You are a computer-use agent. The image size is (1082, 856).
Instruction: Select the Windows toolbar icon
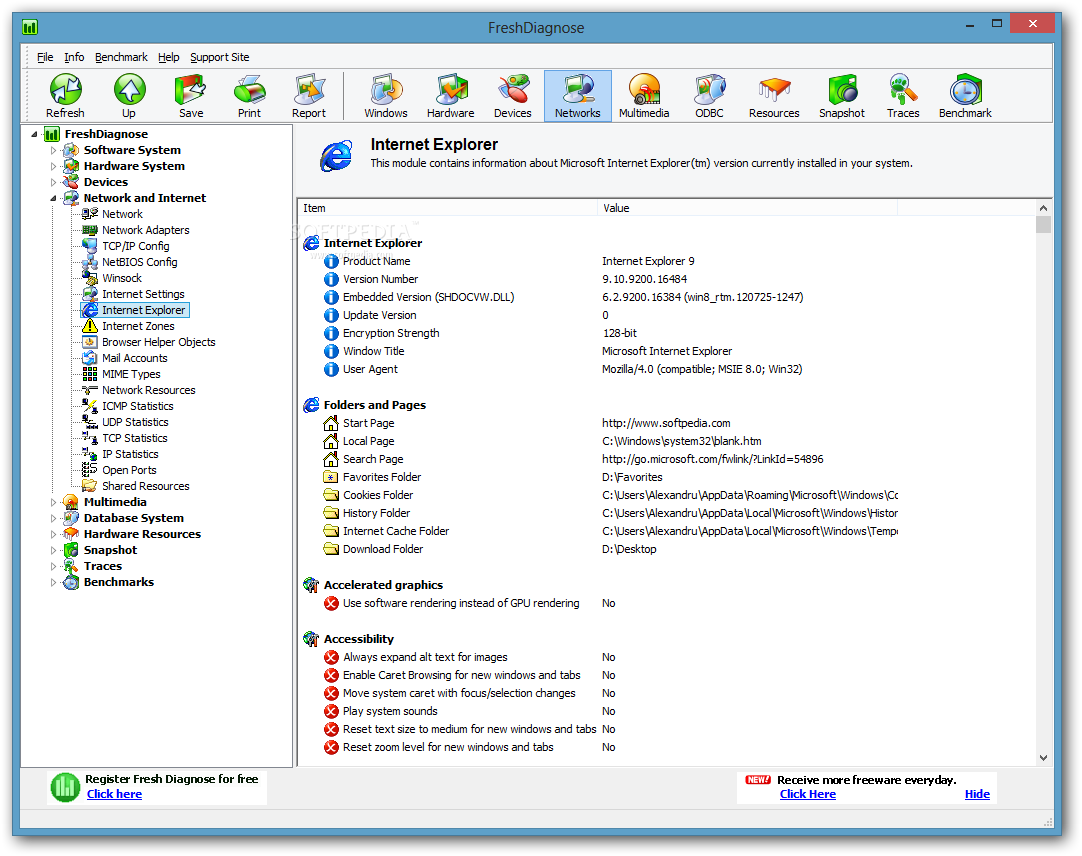click(x=386, y=97)
